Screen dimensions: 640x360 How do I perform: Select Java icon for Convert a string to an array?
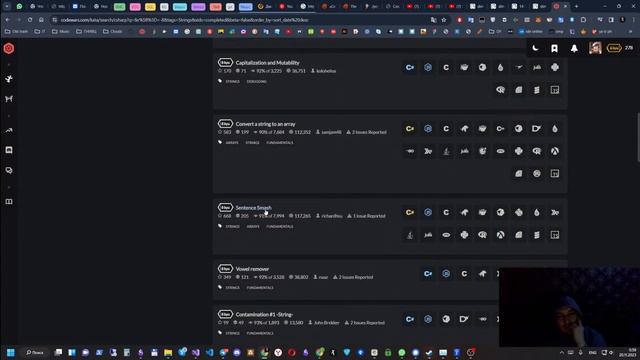pos(446,151)
